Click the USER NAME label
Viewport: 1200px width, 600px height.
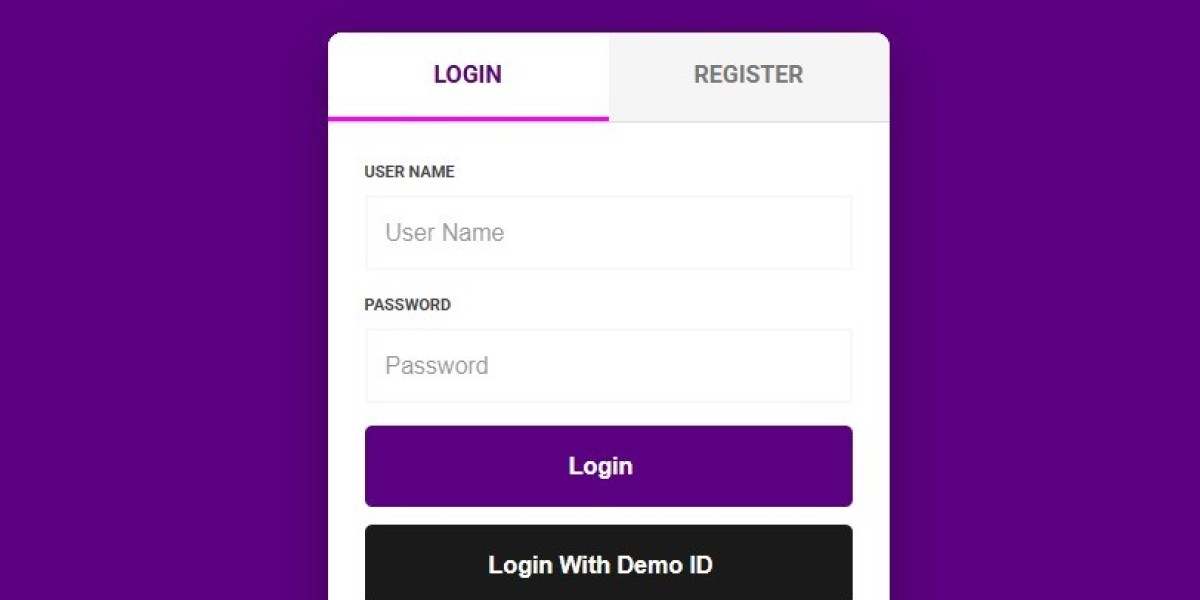pyautogui.click(x=408, y=171)
